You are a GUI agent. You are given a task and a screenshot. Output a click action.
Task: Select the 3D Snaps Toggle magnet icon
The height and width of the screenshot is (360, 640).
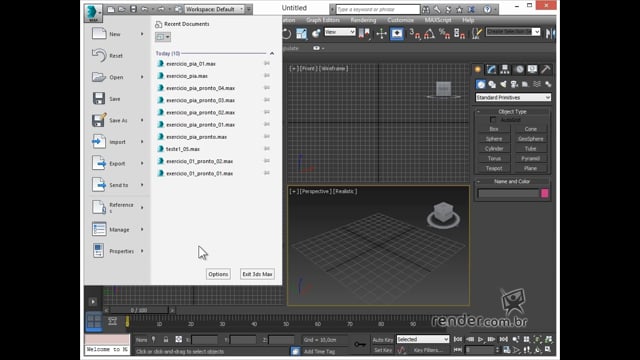tap(414, 33)
